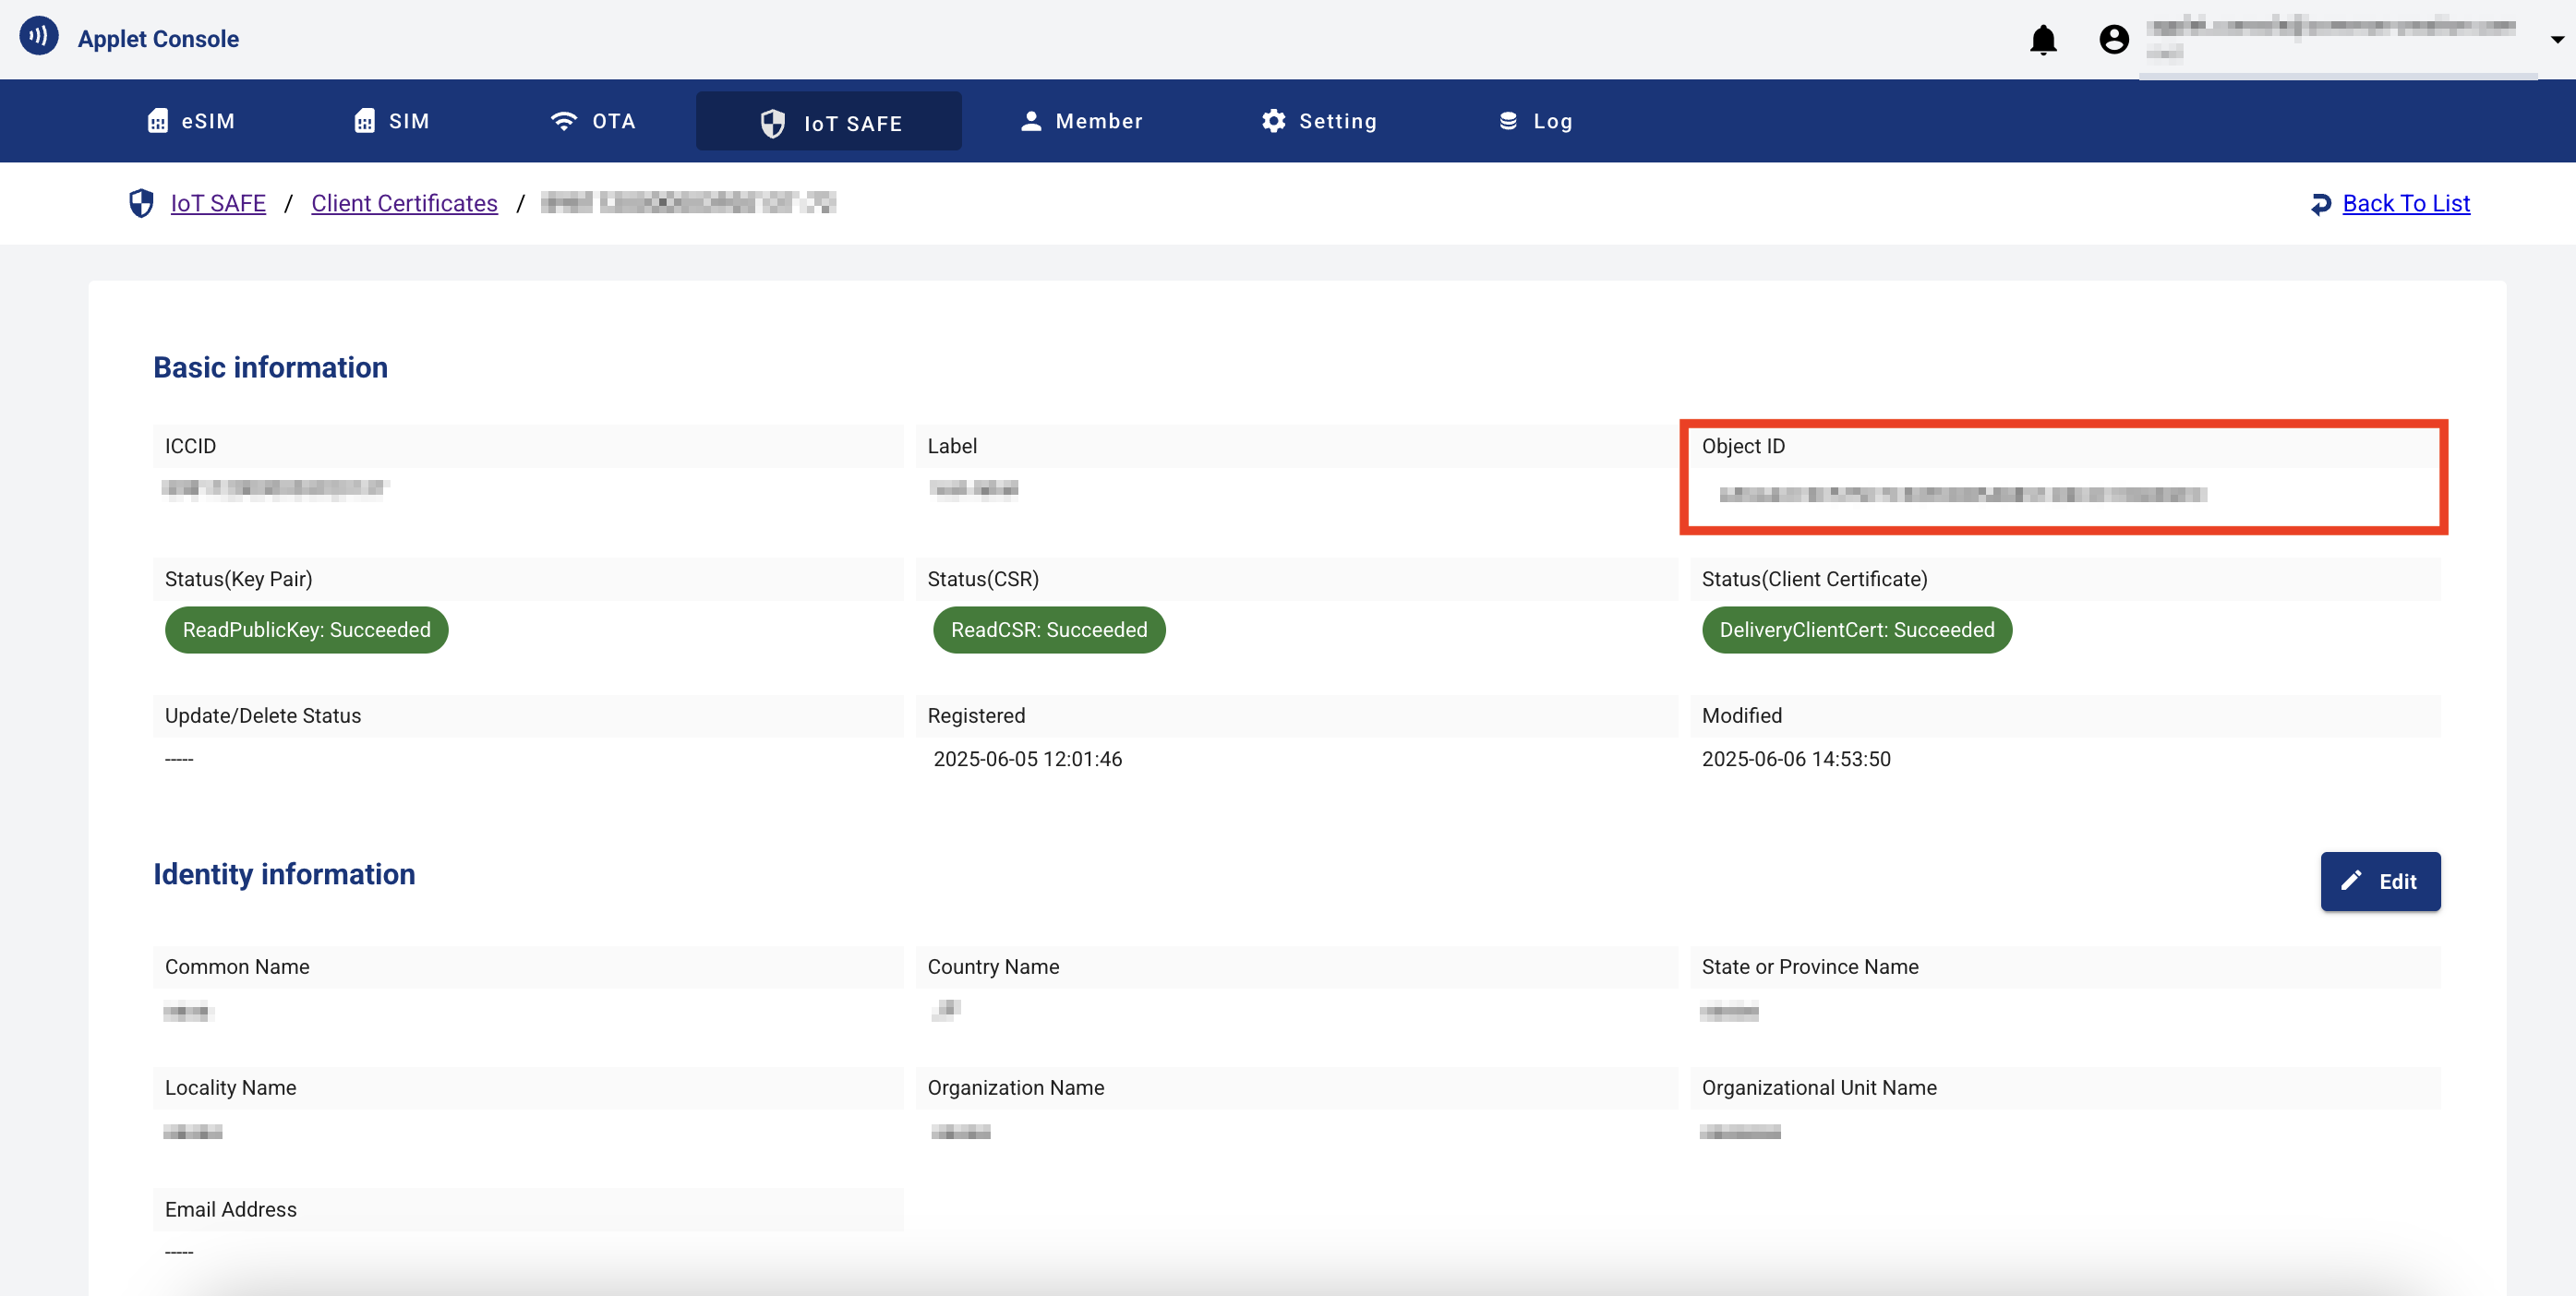Click the Applet Console title text
Viewport: 2576px width, 1296px height.
click(158, 39)
